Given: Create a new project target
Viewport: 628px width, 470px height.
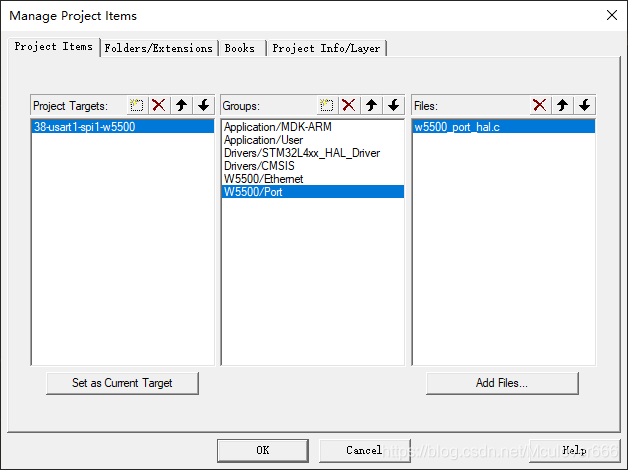Looking at the screenshot, I should pyautogui.click(x=137, y=105).
